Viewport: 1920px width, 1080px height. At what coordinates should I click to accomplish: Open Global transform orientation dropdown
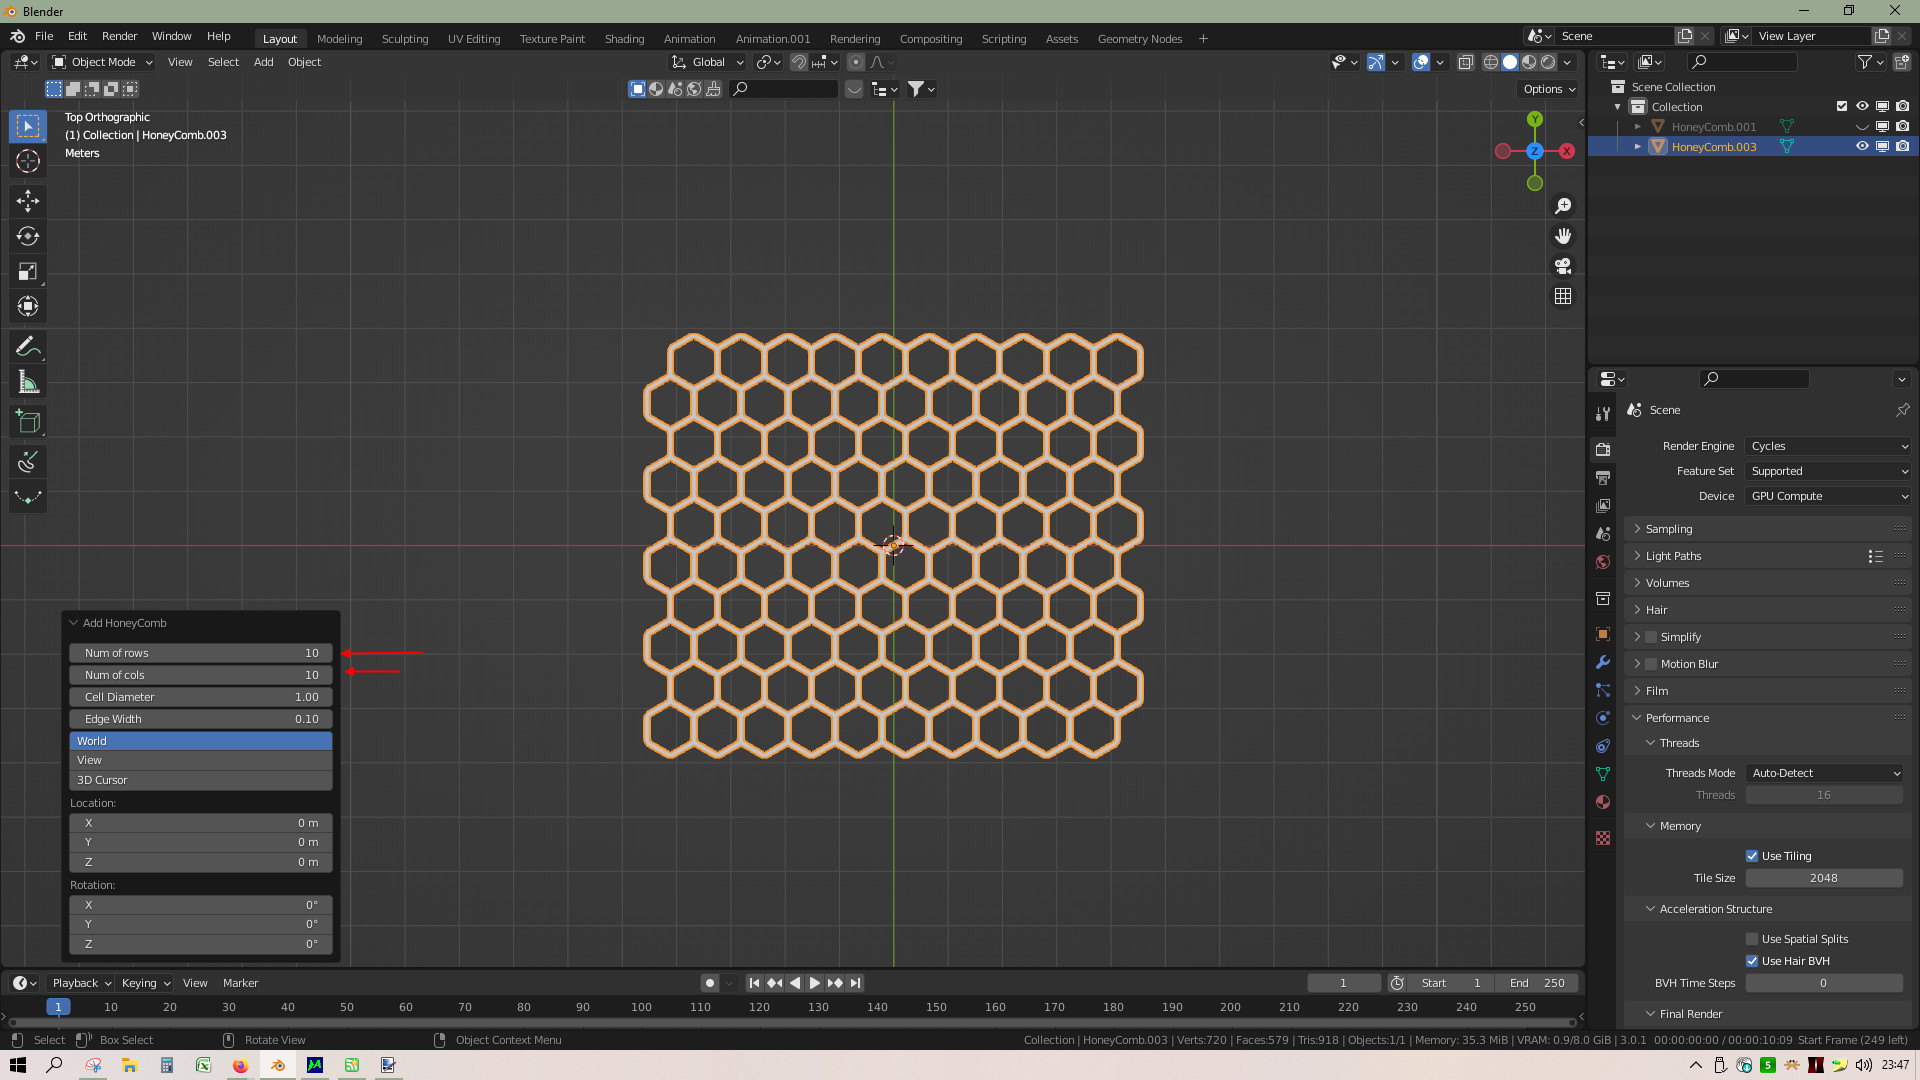tap(707, 62)
